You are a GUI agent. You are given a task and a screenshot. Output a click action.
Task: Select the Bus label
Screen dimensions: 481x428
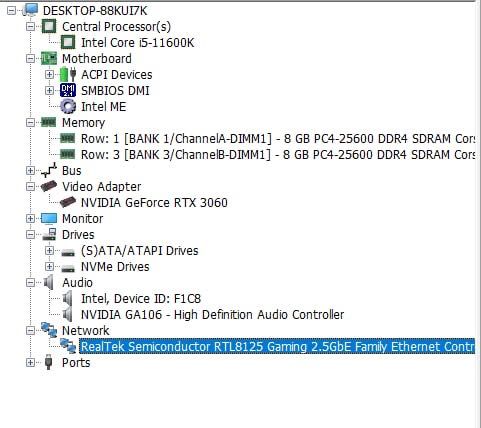point(72,171)
